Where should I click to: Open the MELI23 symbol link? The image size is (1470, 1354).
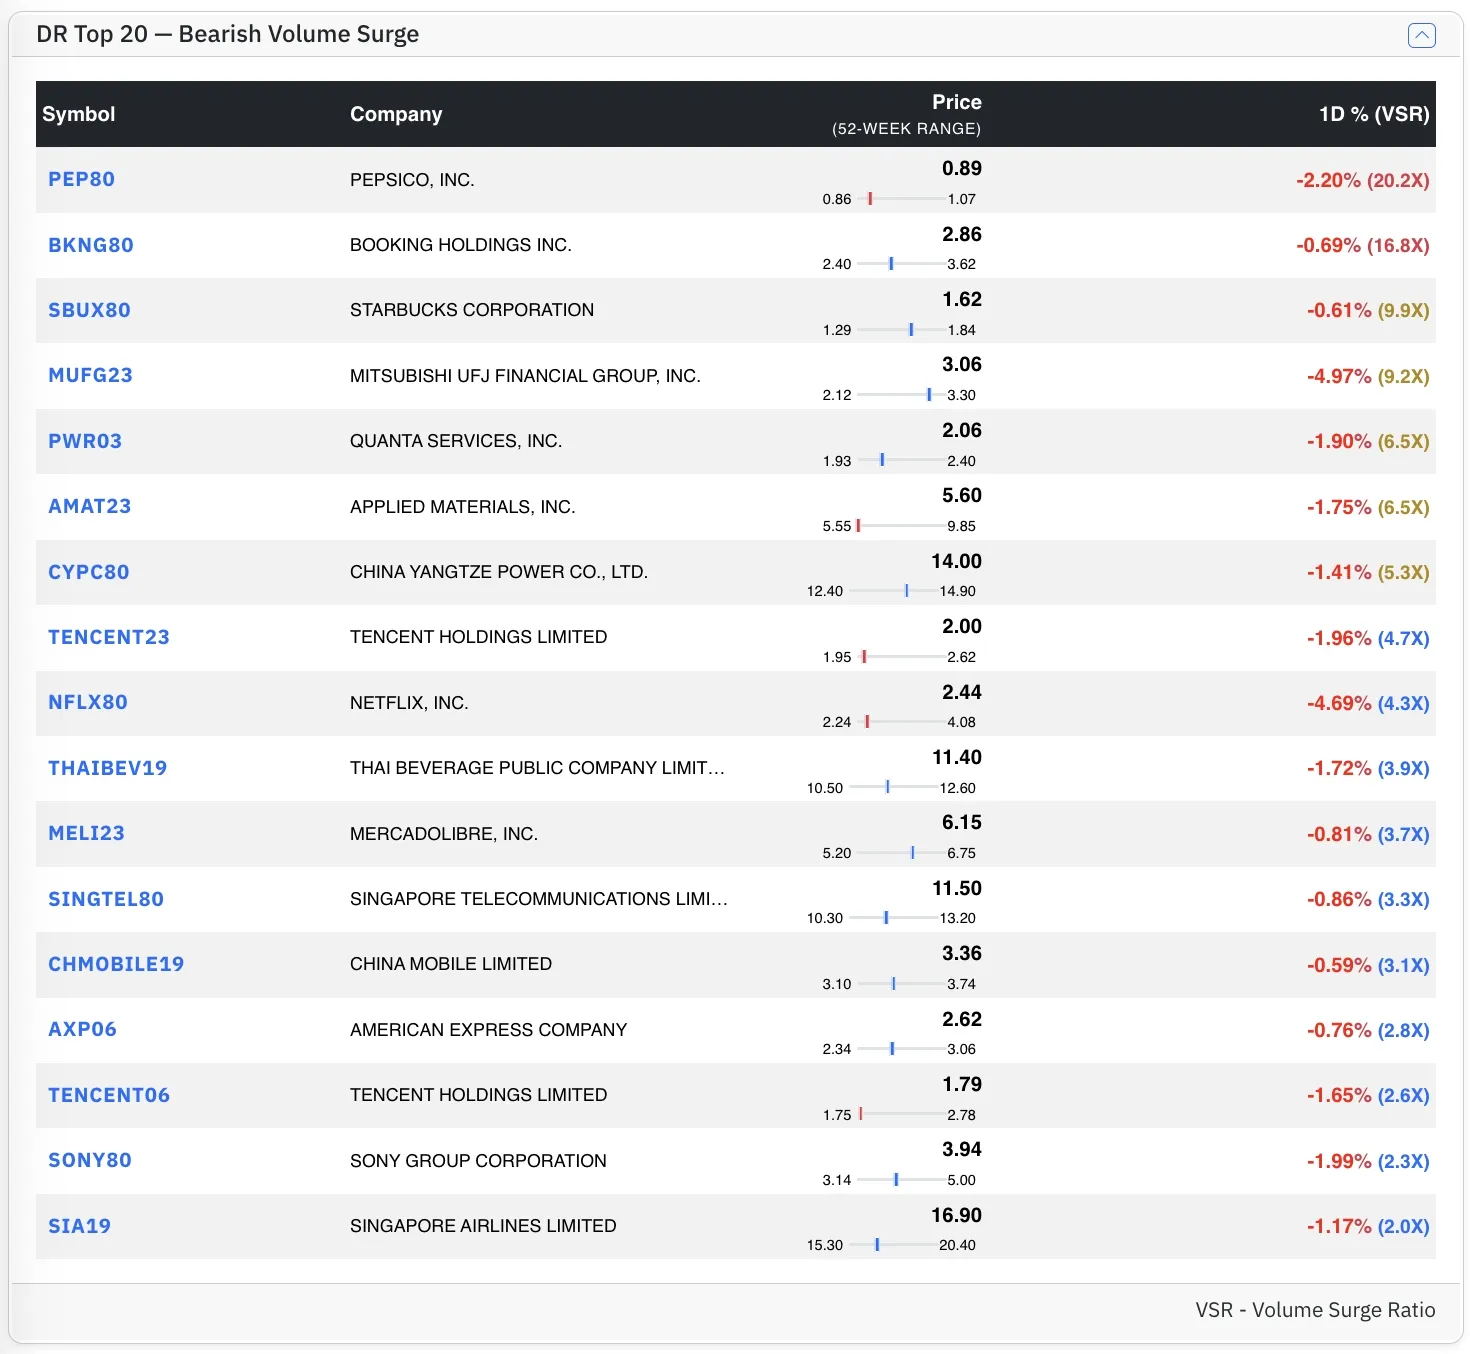pyautogui.click(x=86, y=833)
